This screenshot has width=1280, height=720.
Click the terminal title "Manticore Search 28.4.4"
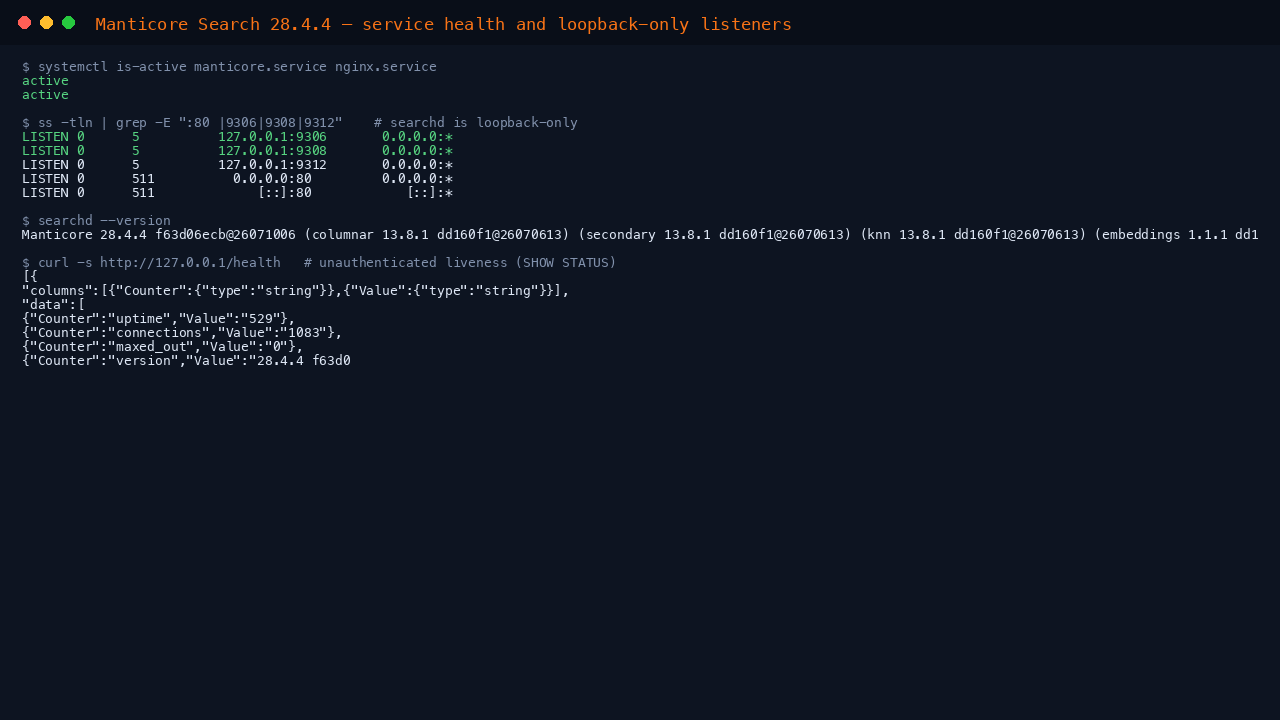[x=213, y=24]
